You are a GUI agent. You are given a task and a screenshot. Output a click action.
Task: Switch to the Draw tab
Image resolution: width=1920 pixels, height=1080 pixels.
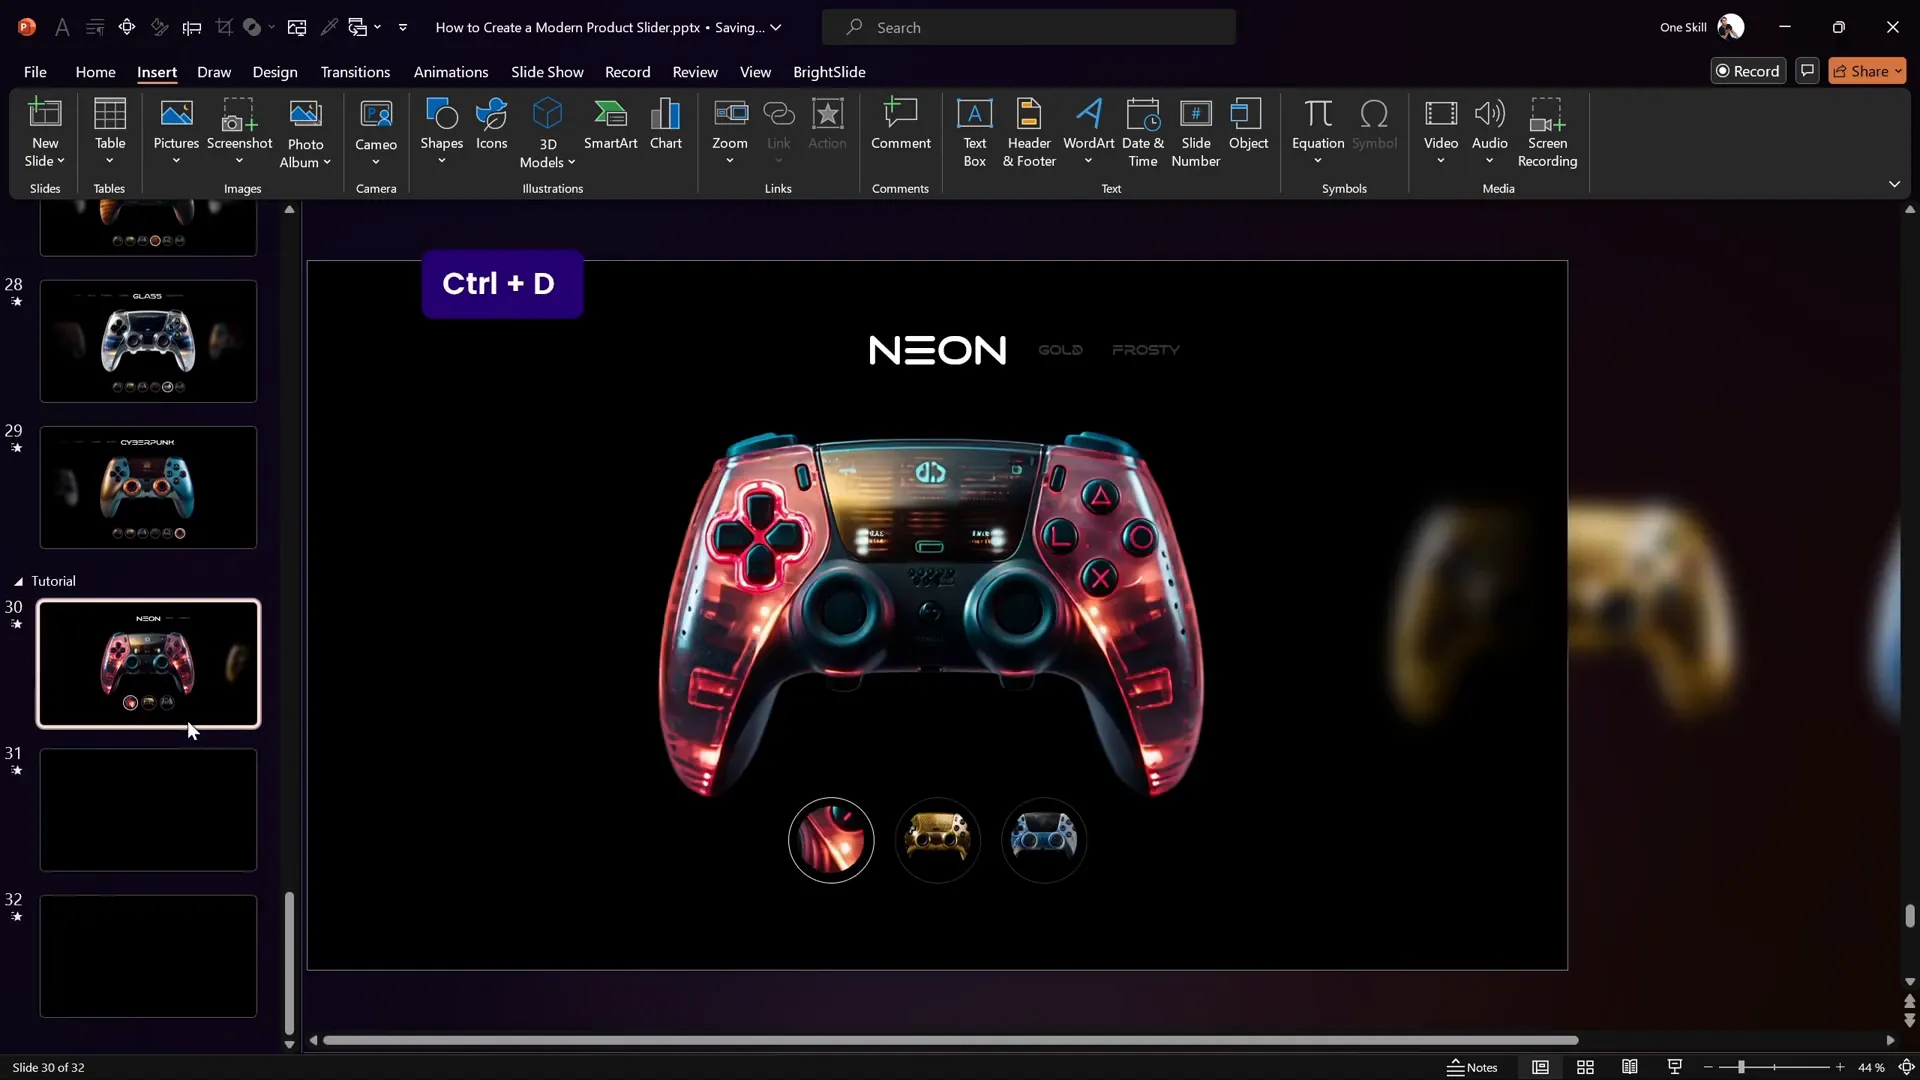coord(214,72)
